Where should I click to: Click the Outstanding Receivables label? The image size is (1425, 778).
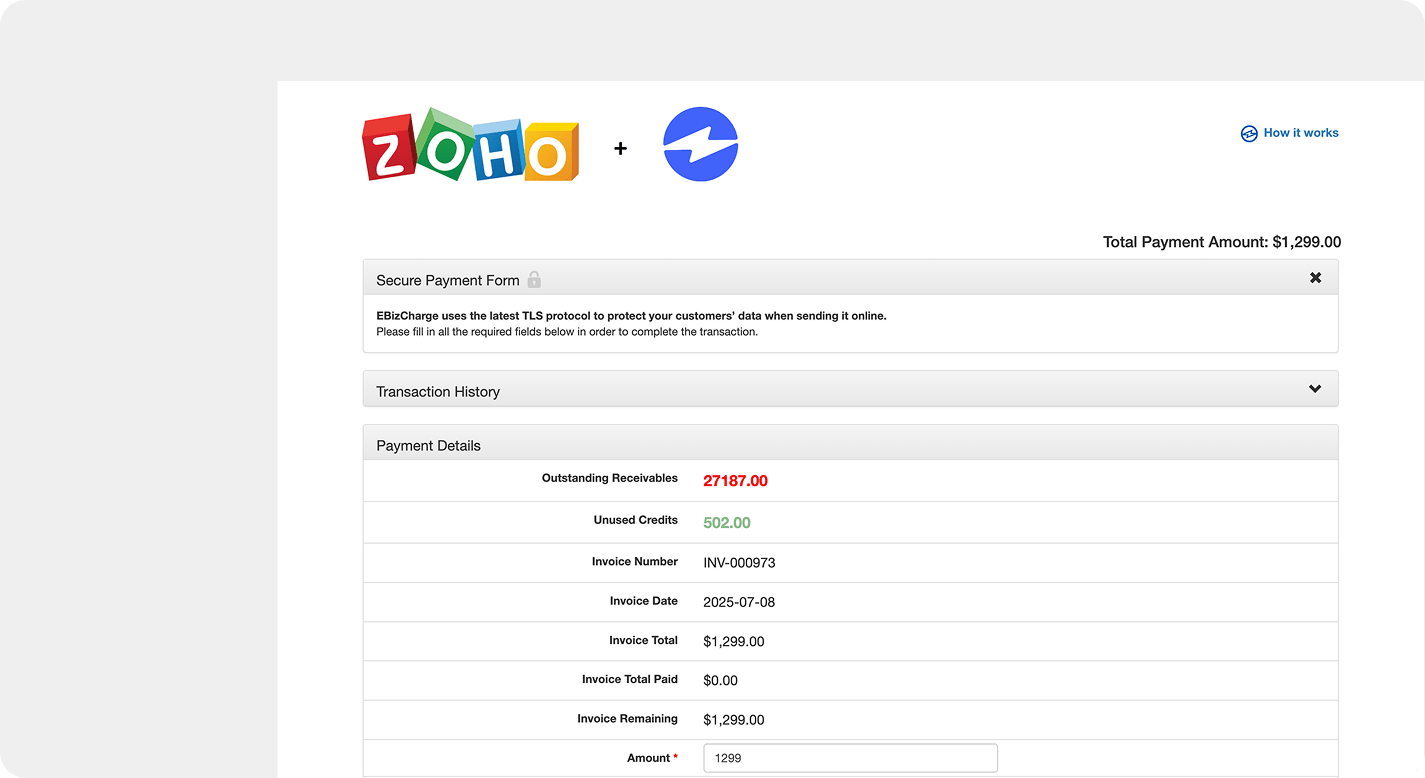pos(610,478)
